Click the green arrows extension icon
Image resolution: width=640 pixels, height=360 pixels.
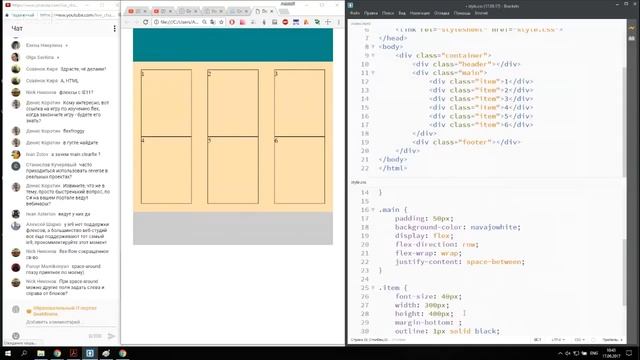(x=317, y=22)
